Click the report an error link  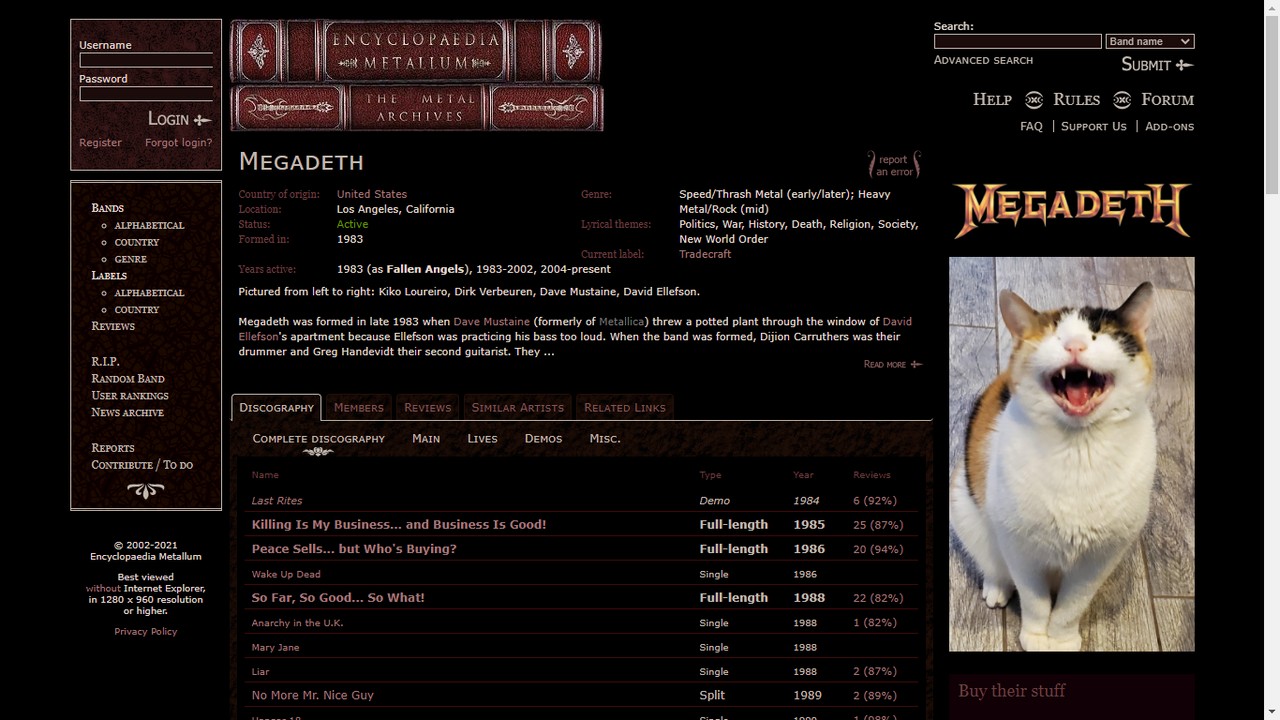(893, 165)
